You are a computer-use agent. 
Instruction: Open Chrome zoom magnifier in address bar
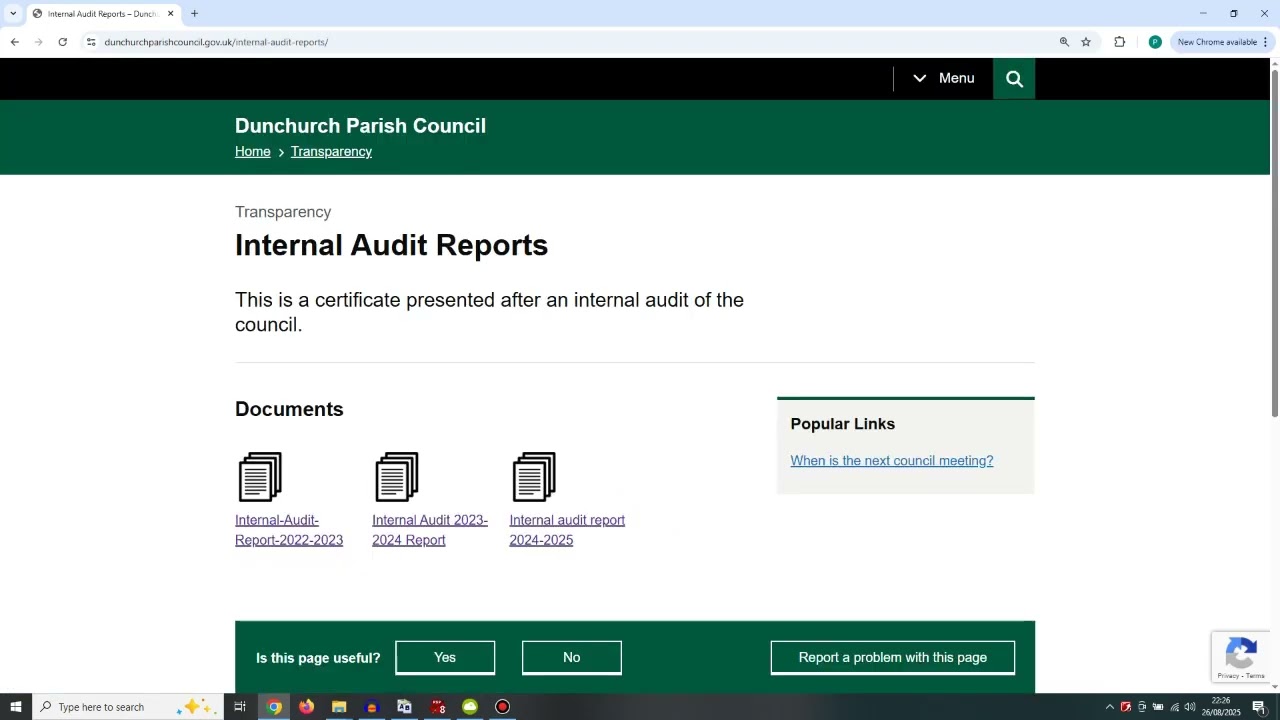tap(1064, 42)
